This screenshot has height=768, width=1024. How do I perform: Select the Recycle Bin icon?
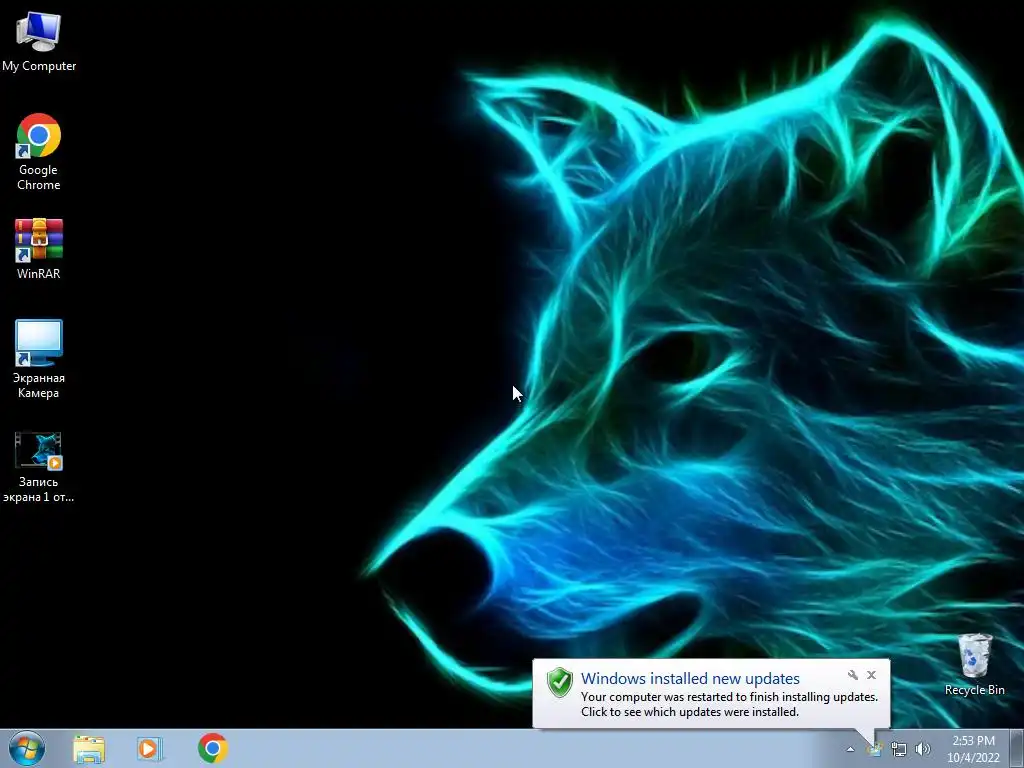tap(974, 664)
